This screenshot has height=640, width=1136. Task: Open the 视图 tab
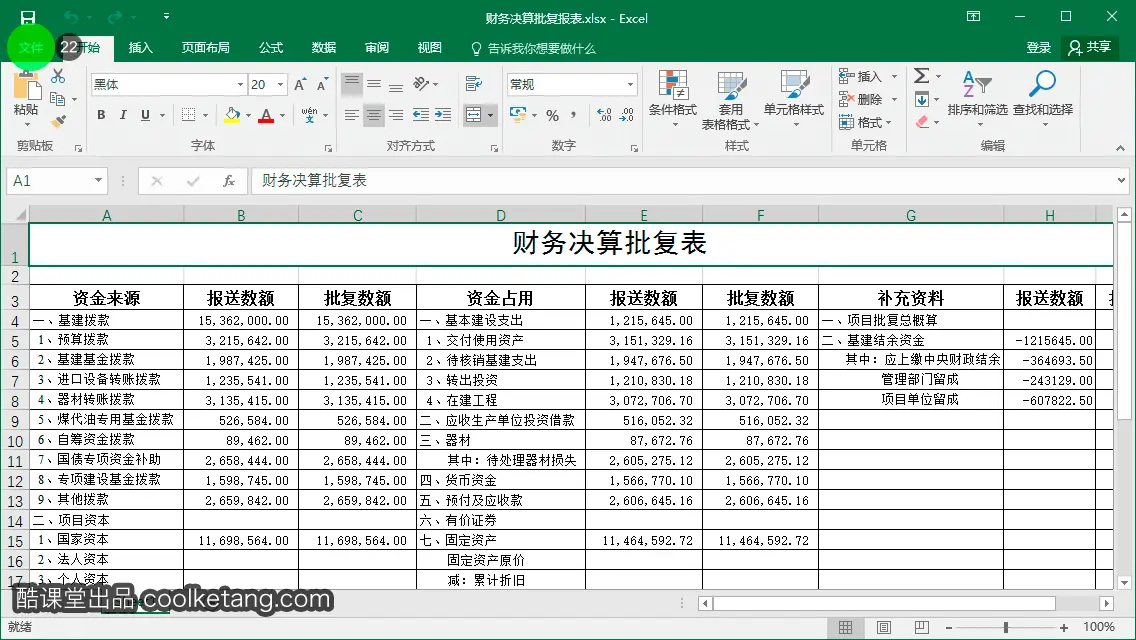pos(430,48)
